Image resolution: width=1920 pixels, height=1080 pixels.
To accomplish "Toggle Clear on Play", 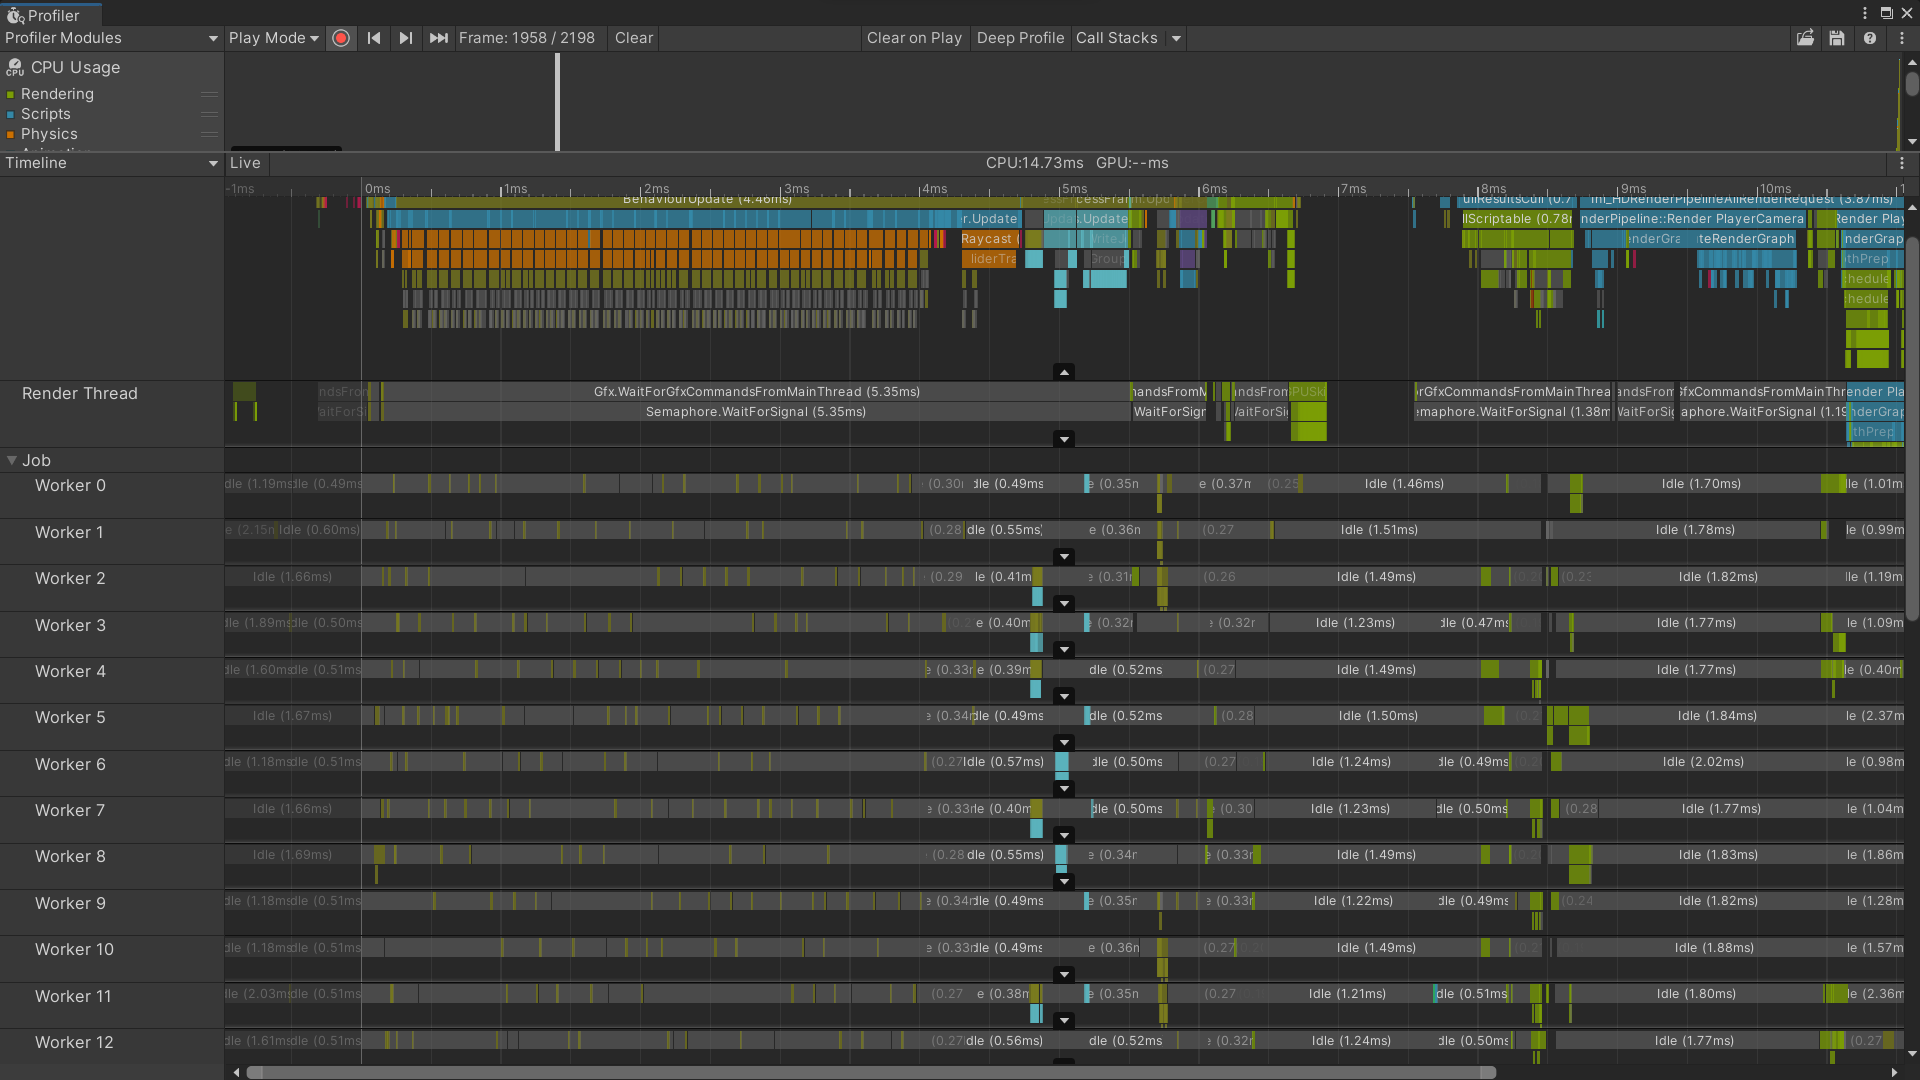I will point(913,38).
